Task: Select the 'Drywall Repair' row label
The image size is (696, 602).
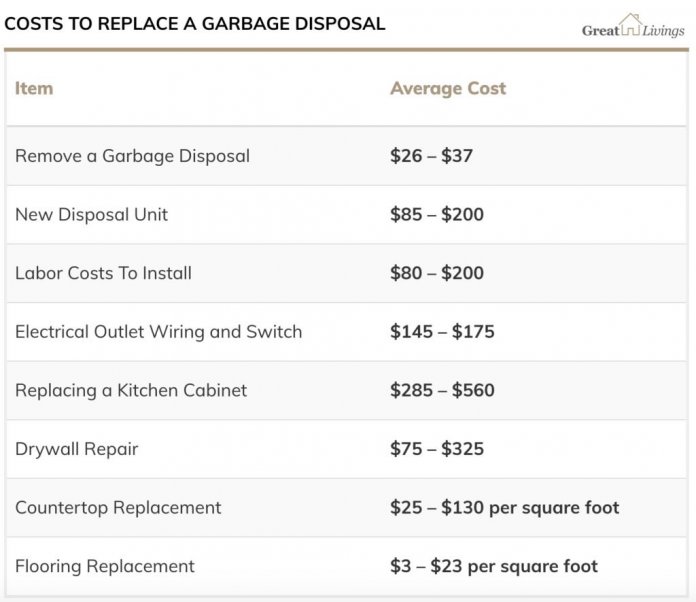Action: (77, 449)
